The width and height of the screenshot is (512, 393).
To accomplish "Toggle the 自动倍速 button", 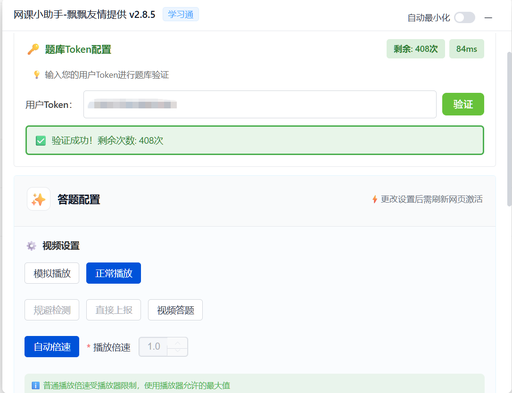I will pos(52,347).
